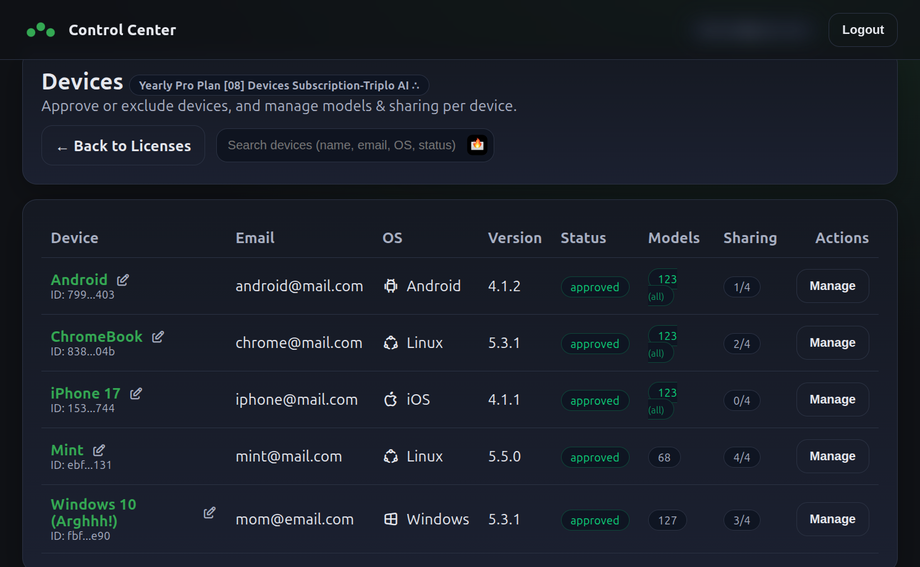Click the icon inside the search box
Viewport: 920px width, 567px height.
click(477, 145)
